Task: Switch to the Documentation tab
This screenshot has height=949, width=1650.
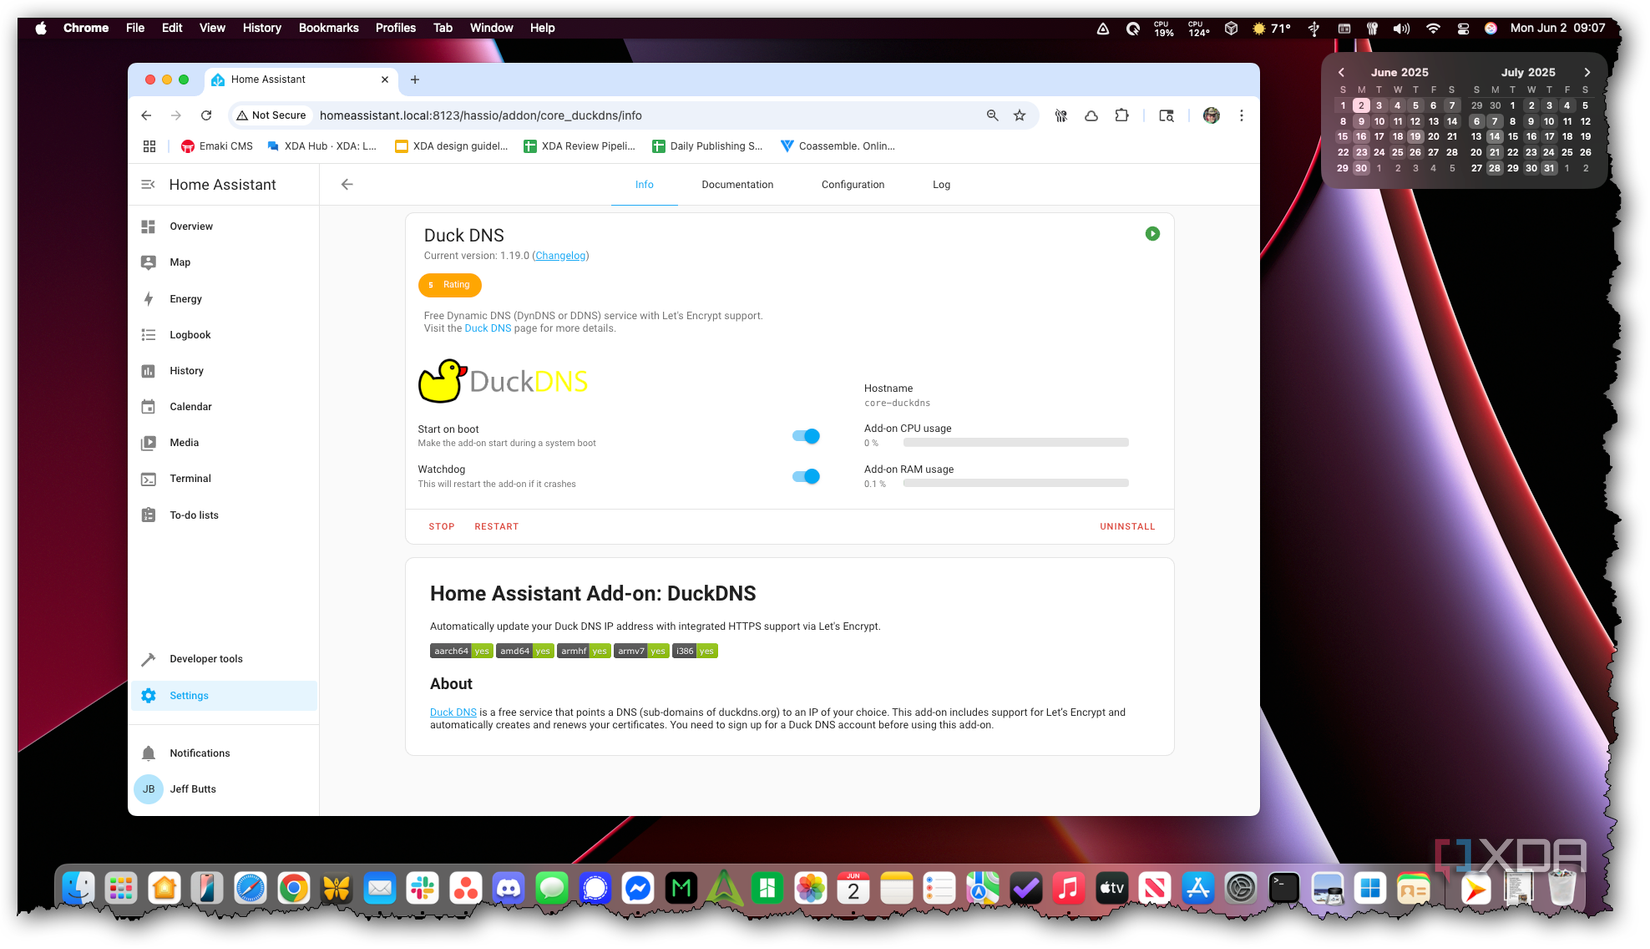Action: pos(737,185)
